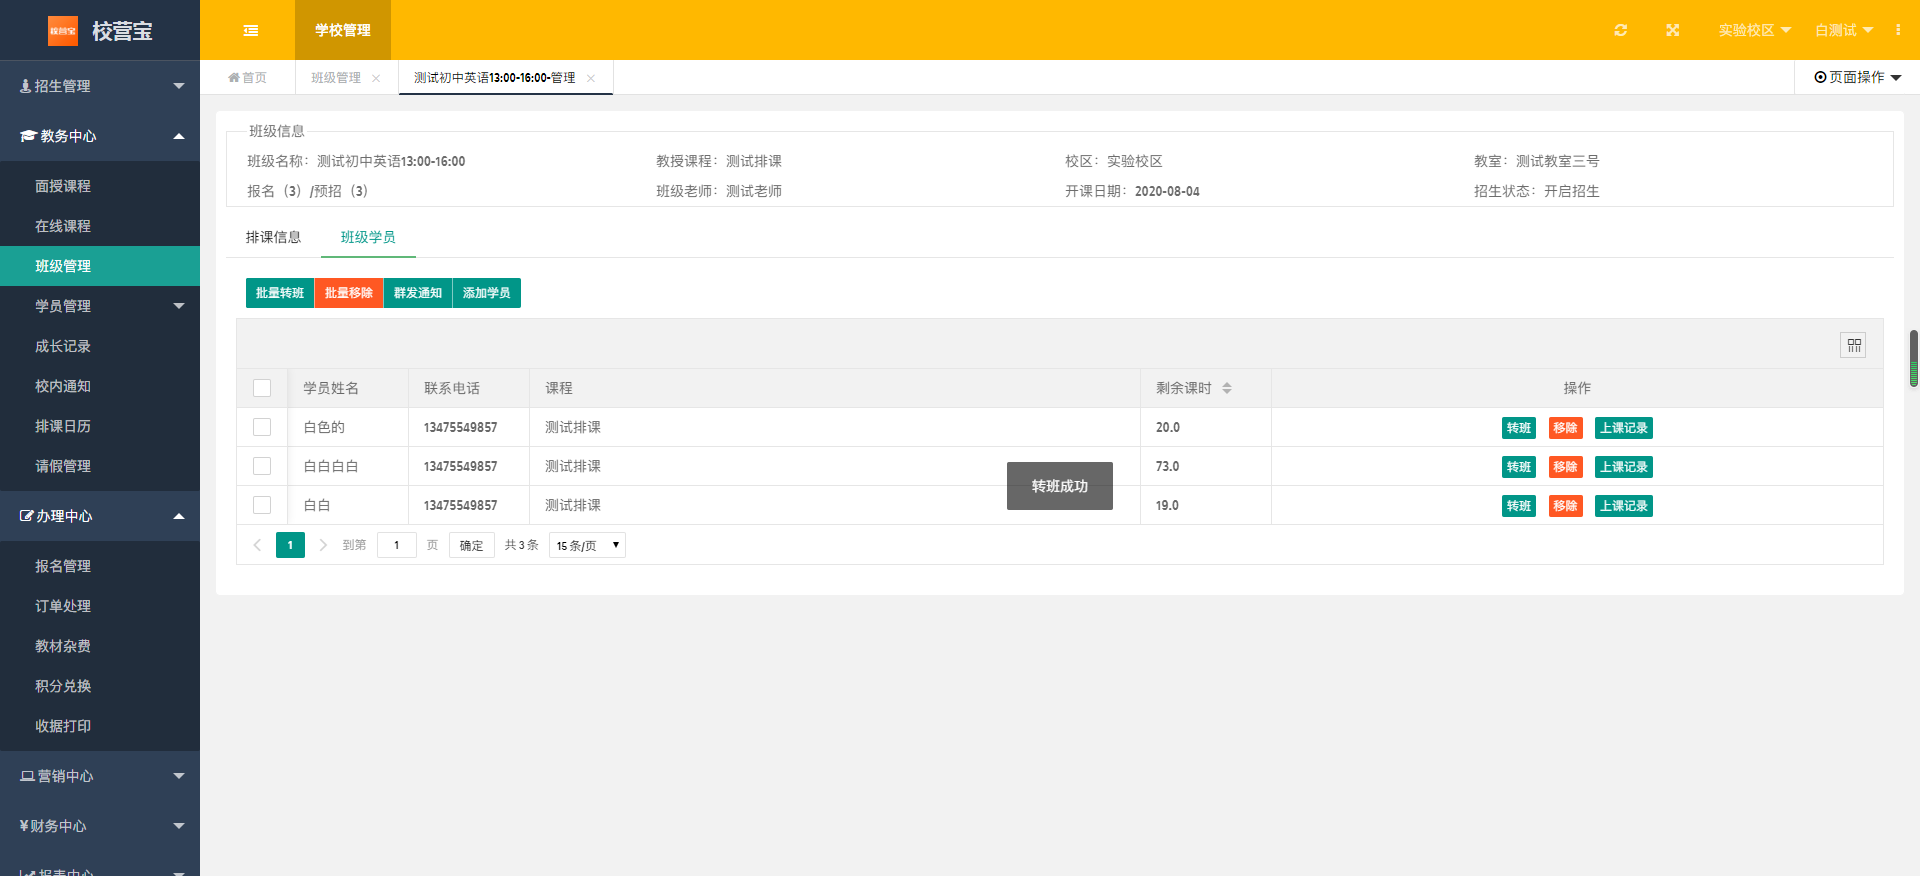Open 上课记录 for student 白白白白
This screenshot has height=876, width=1920.
pyautogui.click(x=1624, y=467)
